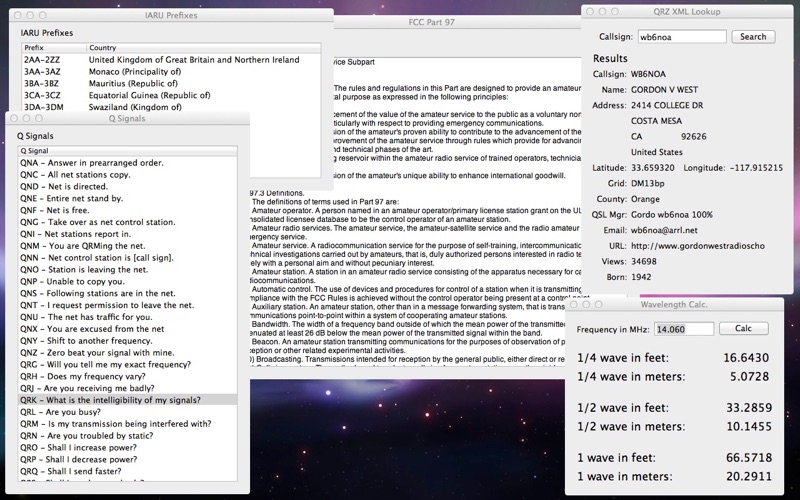Select QRH Does my frequency vary
The width and height of the screenshot is (800, 500).
click(128, 376)
